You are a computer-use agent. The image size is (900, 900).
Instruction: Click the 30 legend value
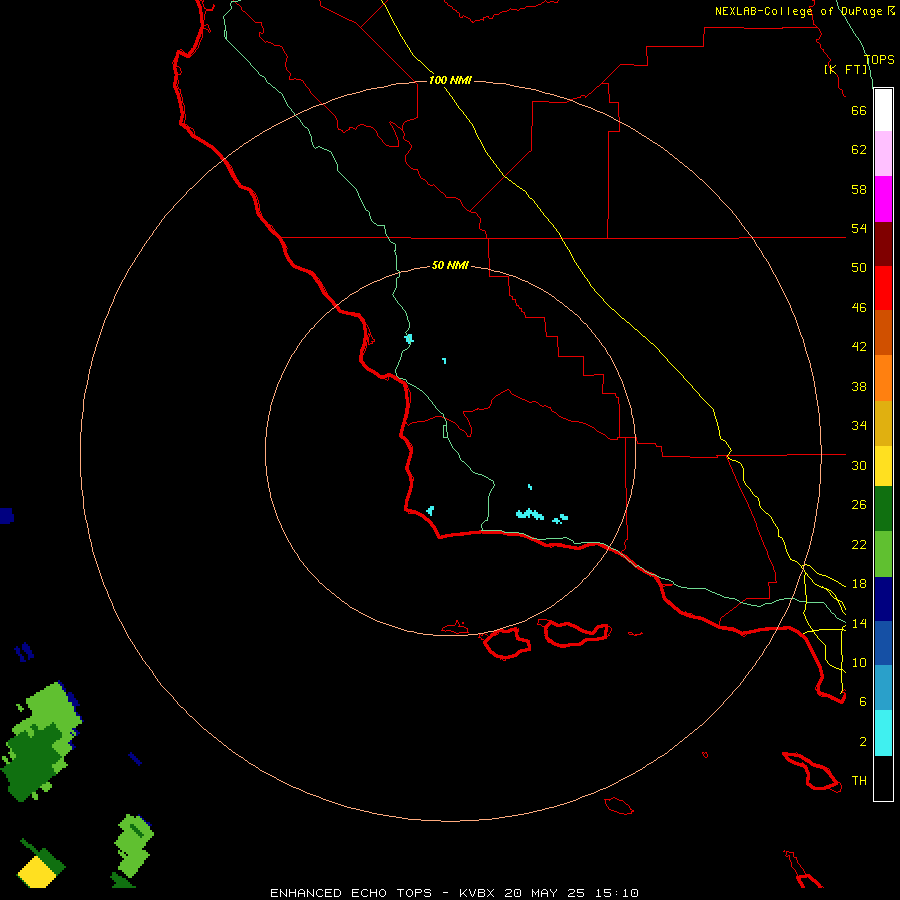pos(859,465)
